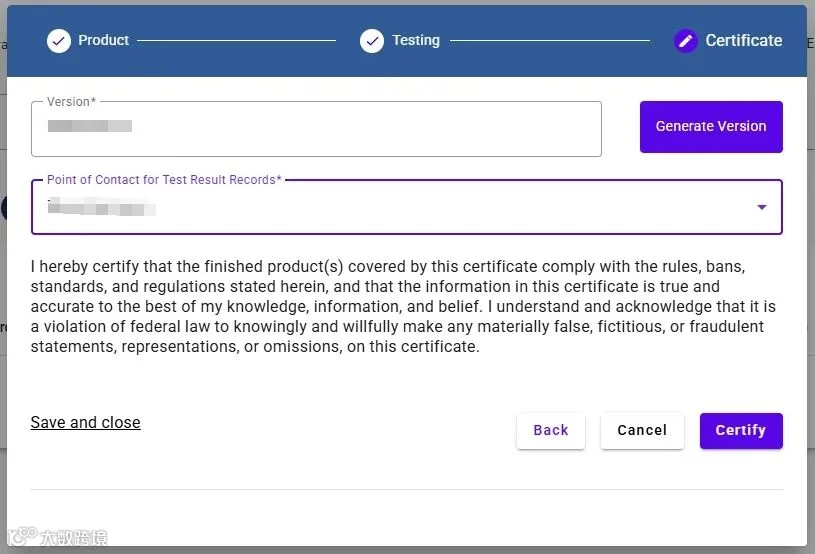Screen dimensions: 815x554
Task: Cancel the certificate dialog
Action: tap(642, 430)
